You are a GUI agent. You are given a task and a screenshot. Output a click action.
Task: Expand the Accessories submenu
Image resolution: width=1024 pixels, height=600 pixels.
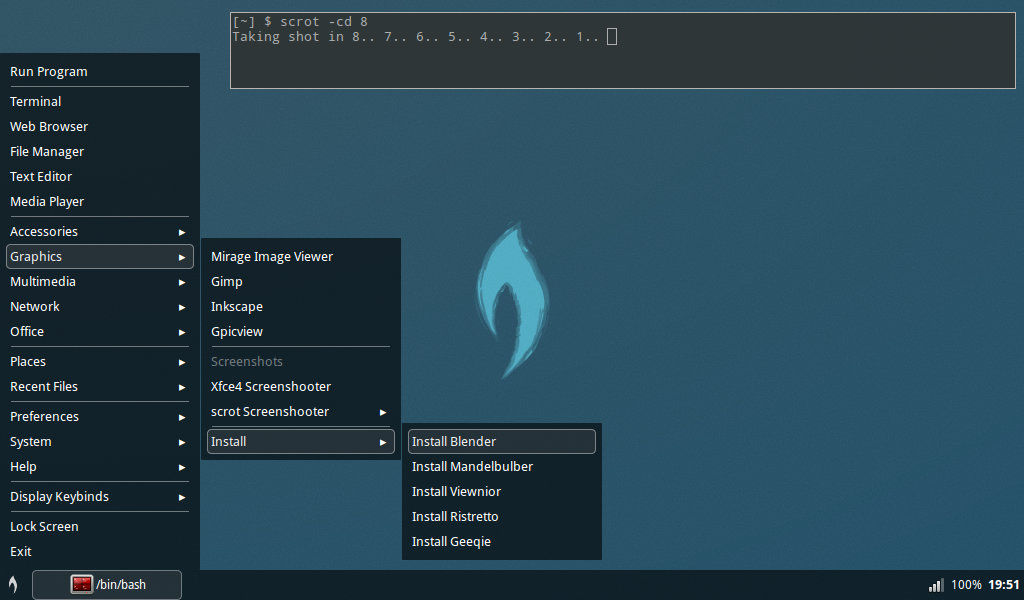[99, 232]
